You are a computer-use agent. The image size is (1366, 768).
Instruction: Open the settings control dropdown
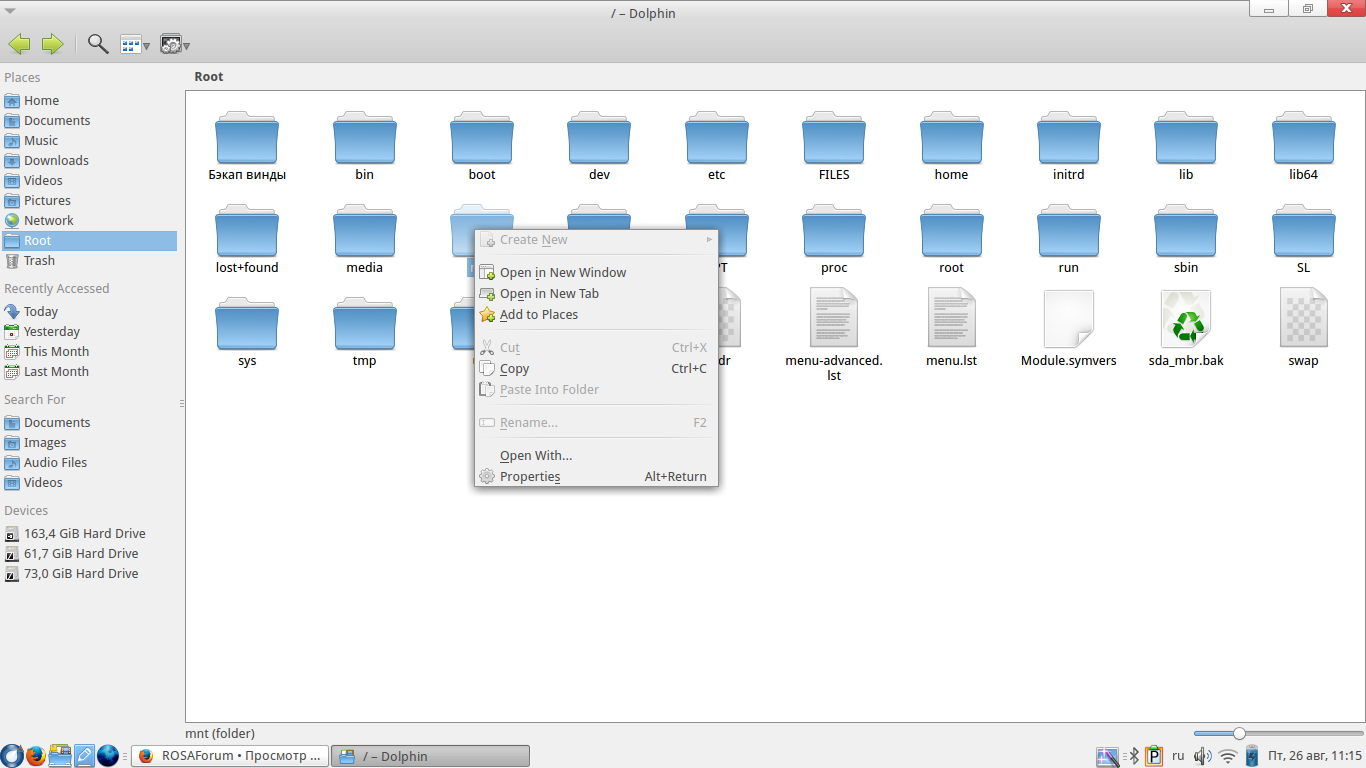tap(175, 45)
